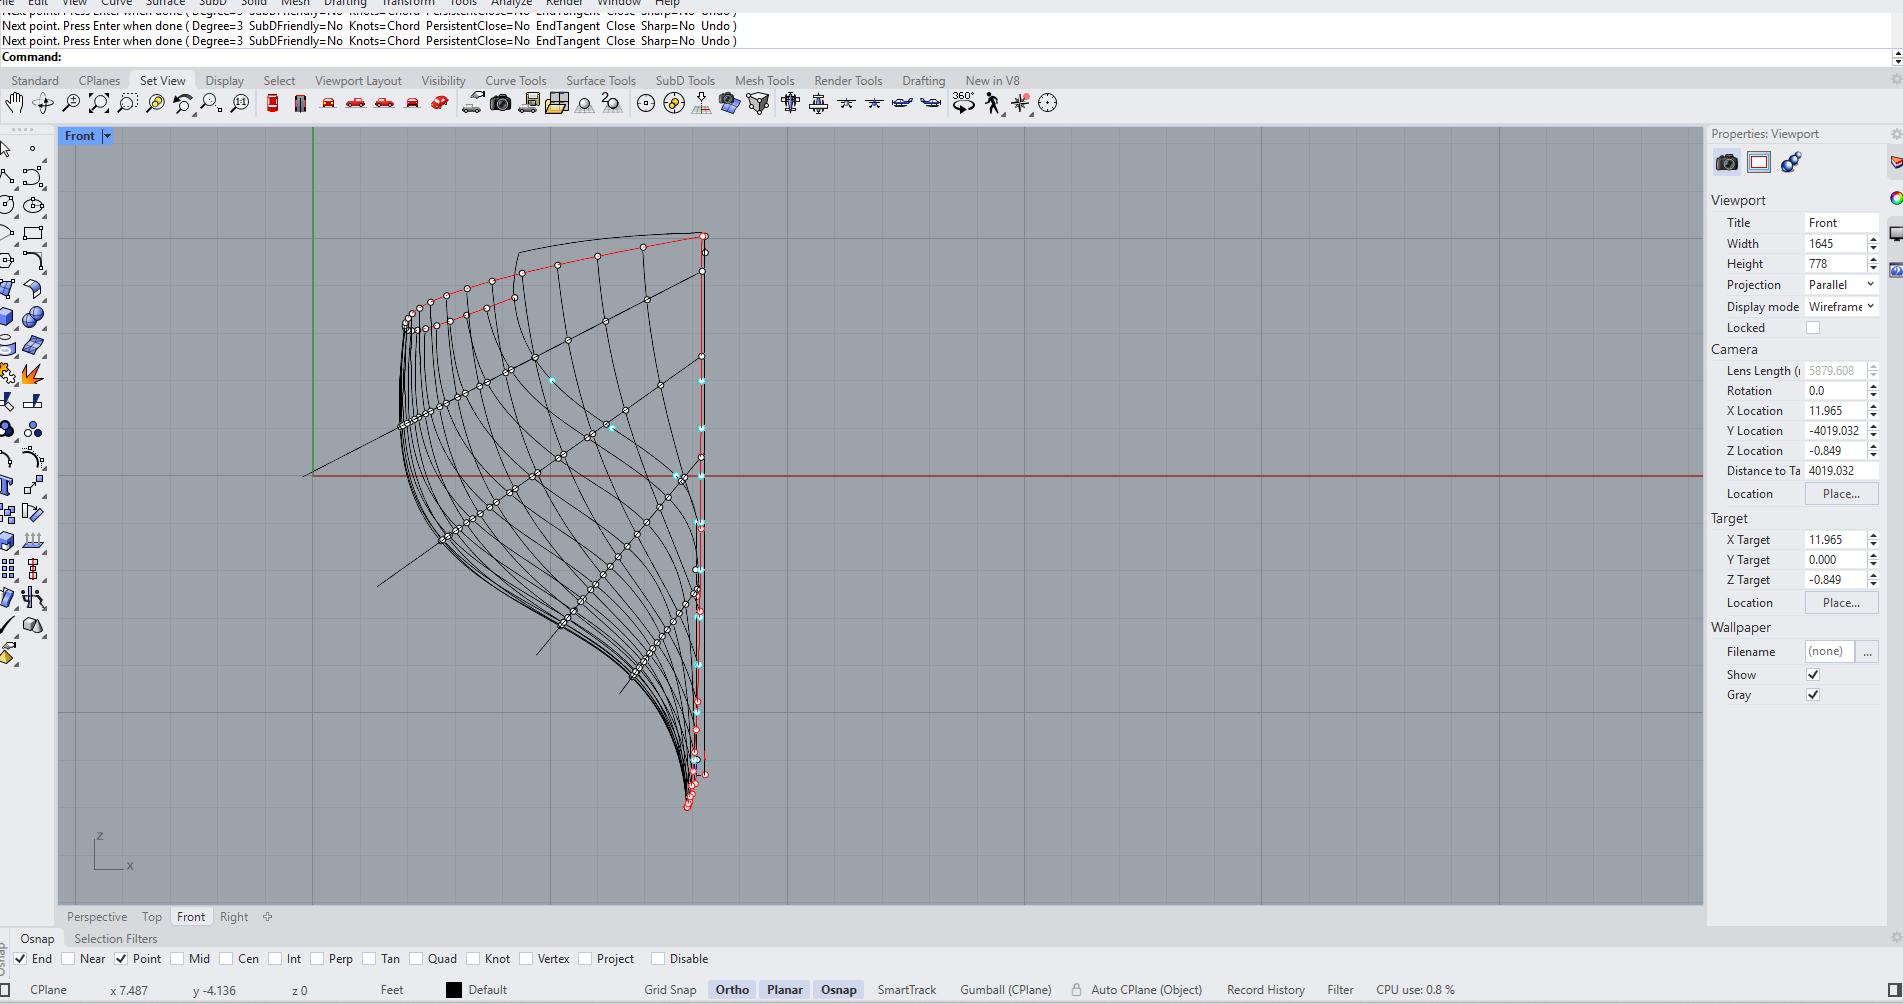
Task: Tick the Locked viewport checkbox
Action: point(1813,328)
